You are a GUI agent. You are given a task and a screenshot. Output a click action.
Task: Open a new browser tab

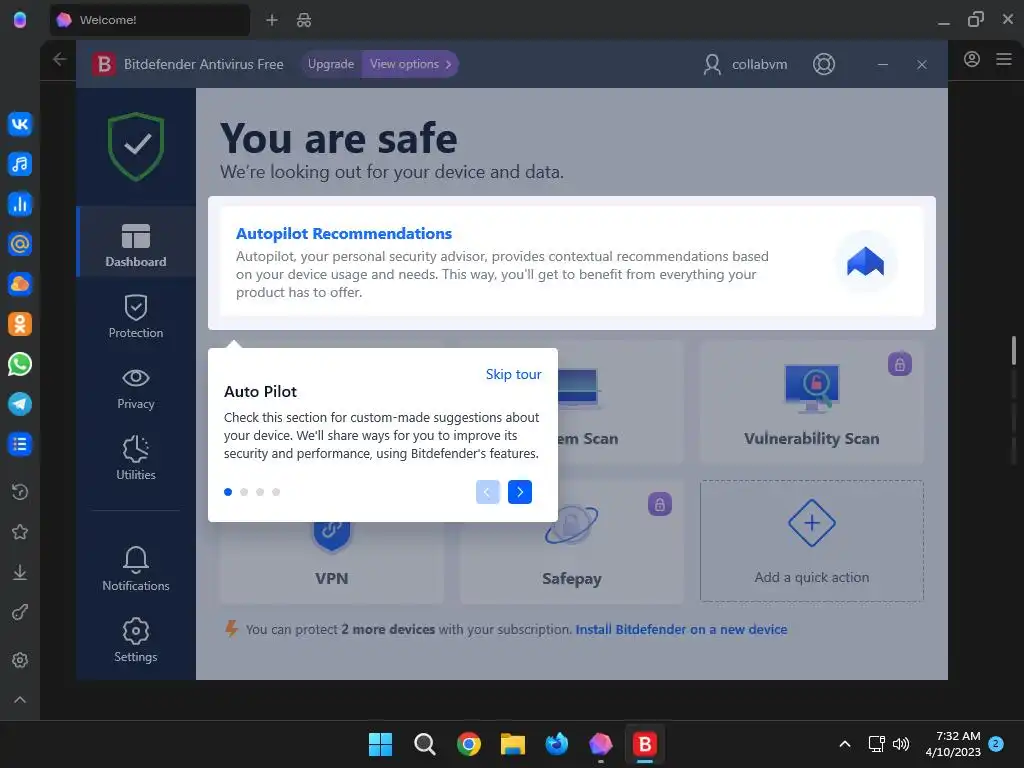click(272, 20)
